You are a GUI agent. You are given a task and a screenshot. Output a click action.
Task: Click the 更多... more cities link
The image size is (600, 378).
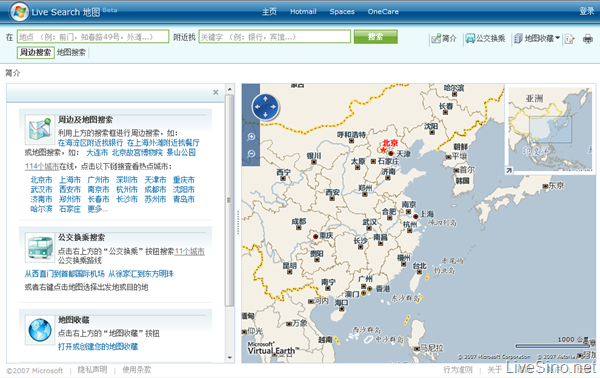coord(98,209)
